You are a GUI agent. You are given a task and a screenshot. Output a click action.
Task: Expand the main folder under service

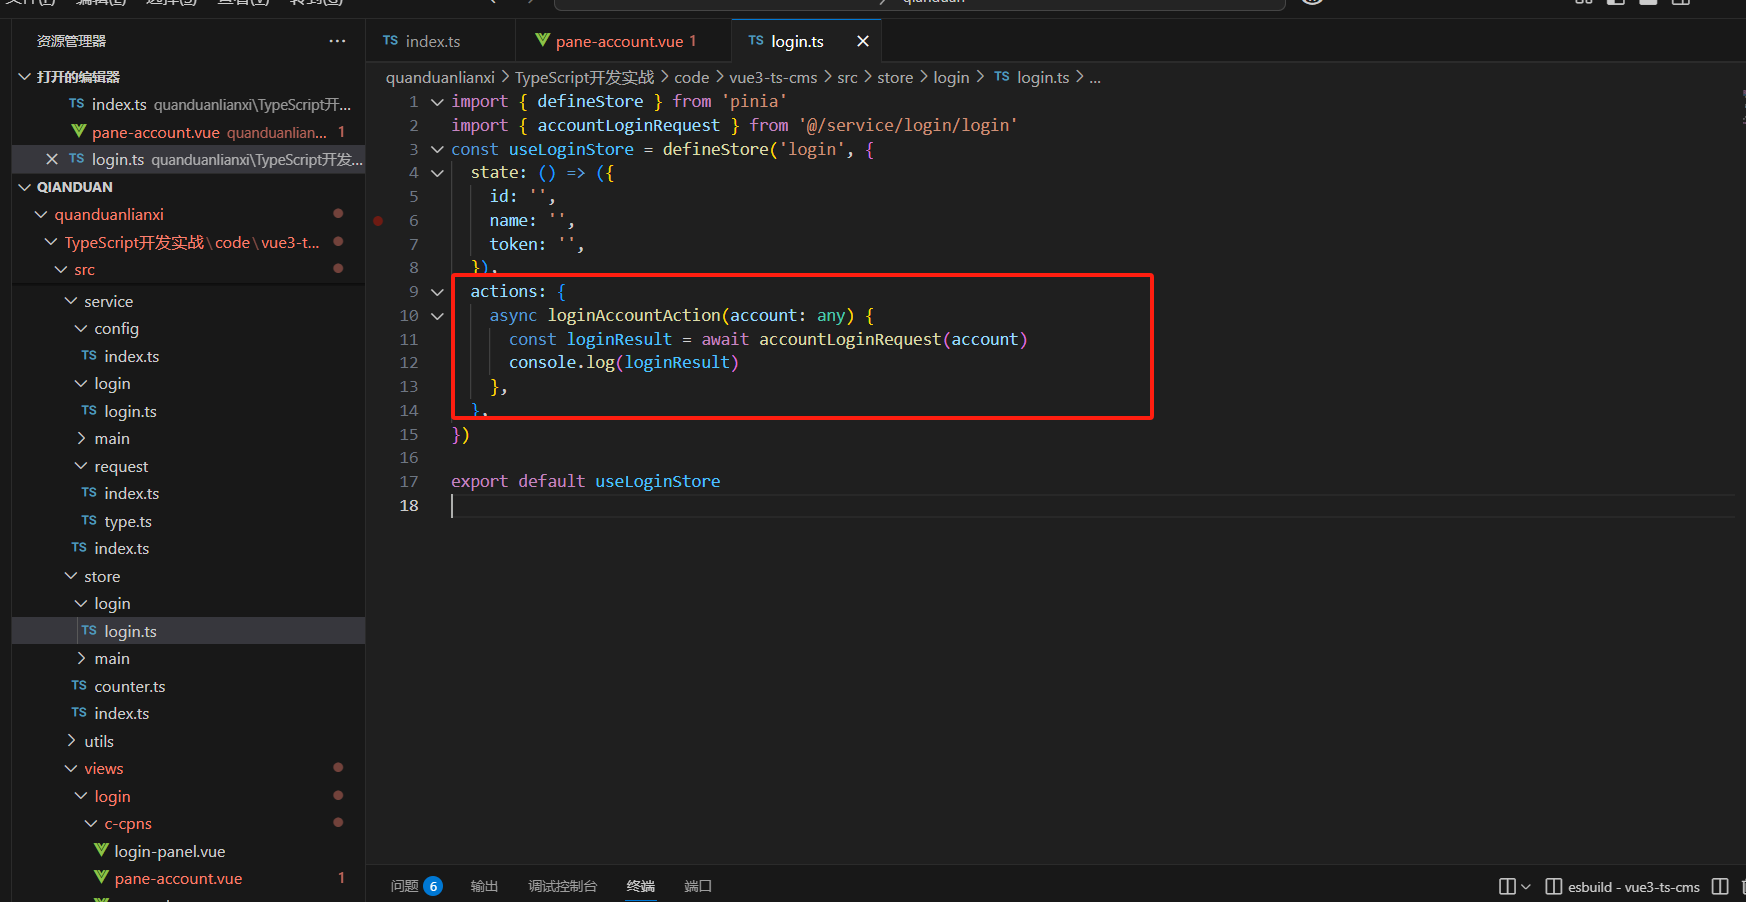pyautogui.click(x=81, y=439)
